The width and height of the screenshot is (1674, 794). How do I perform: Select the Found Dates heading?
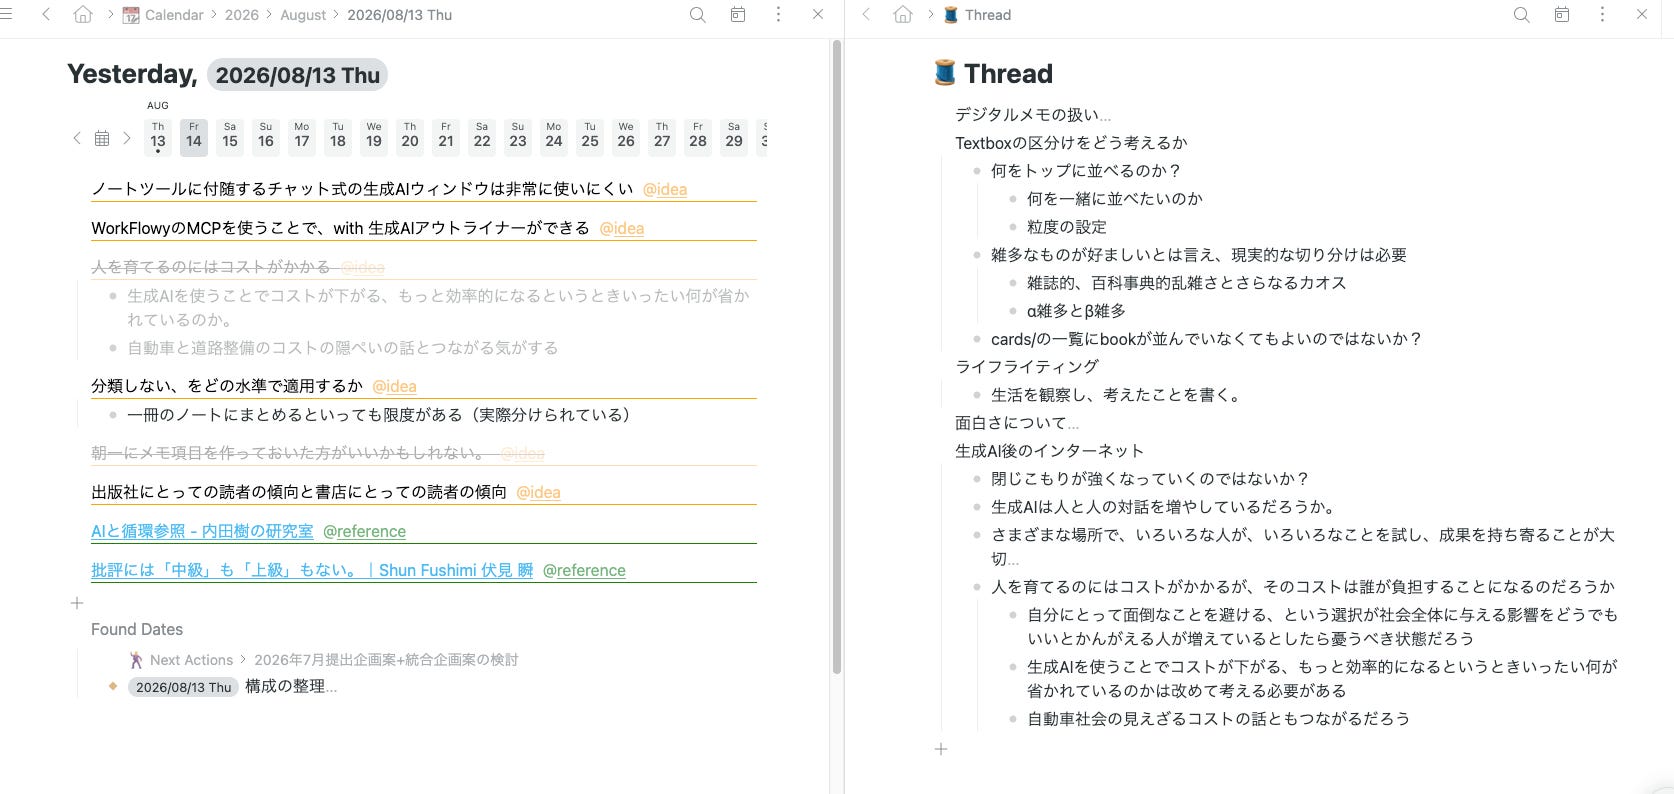pos(137,629)
